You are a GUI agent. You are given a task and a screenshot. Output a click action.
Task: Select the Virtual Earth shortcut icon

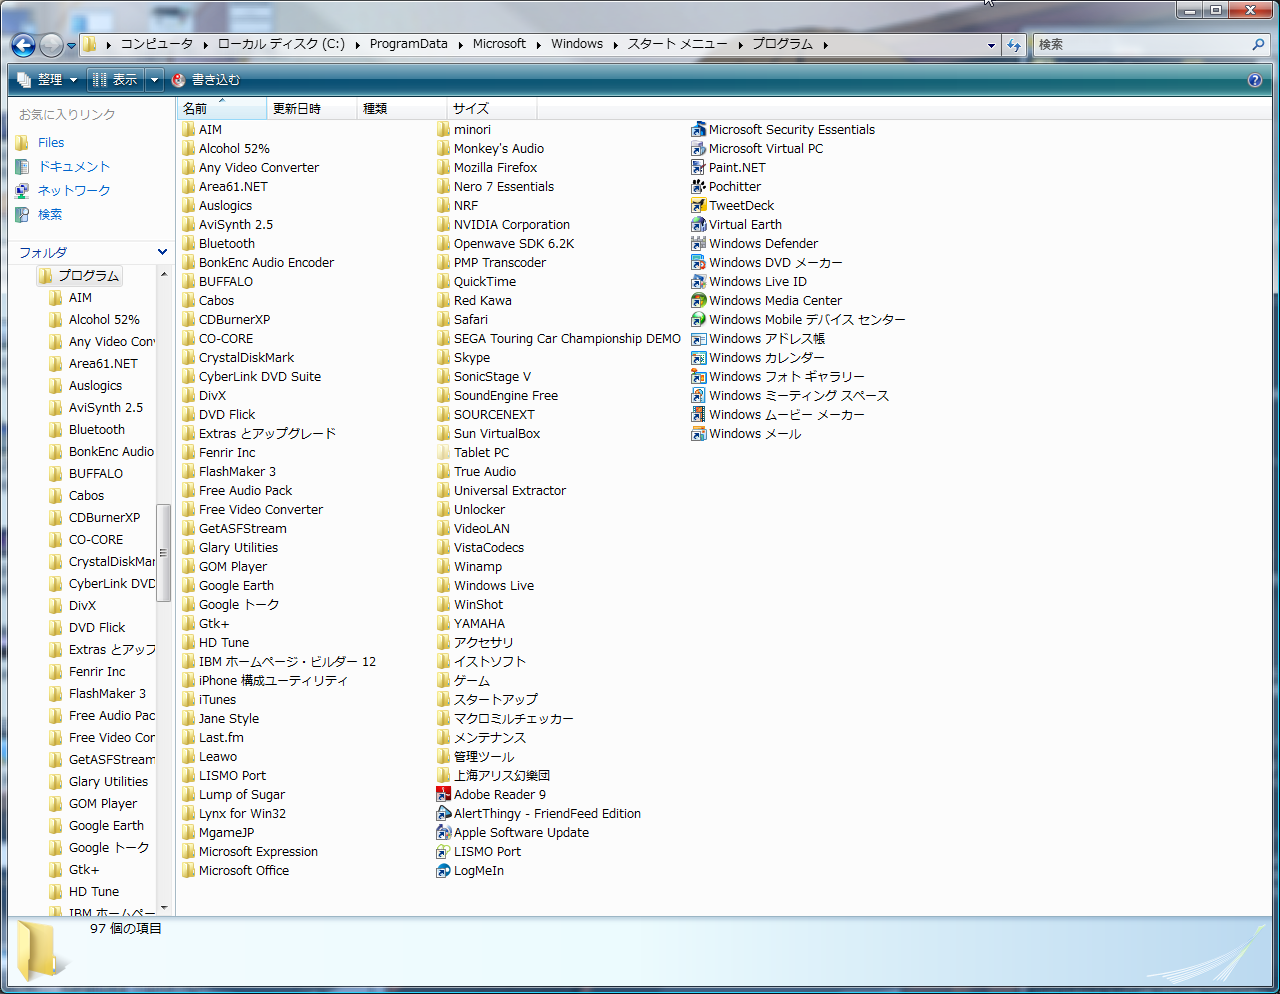[x=698, y=225]
